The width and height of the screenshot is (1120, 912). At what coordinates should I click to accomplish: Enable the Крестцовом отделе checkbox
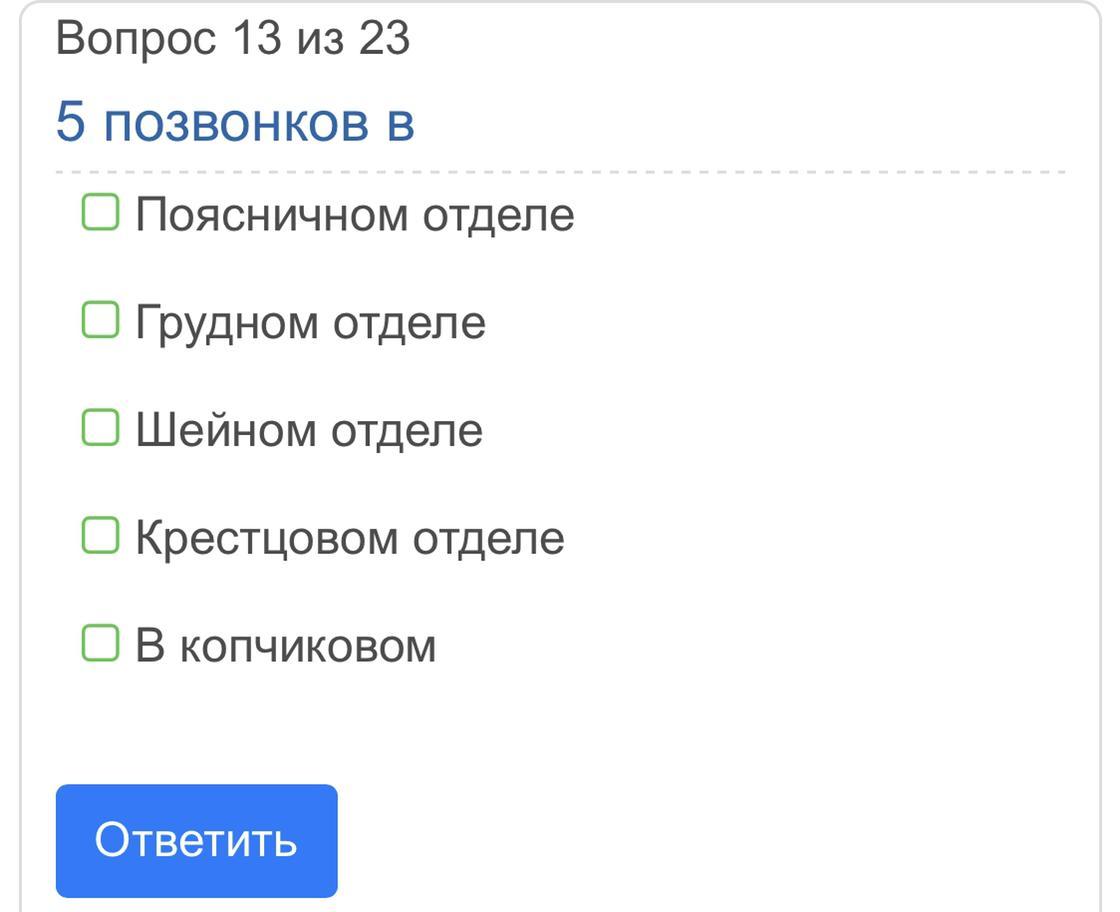pos(100,536)
